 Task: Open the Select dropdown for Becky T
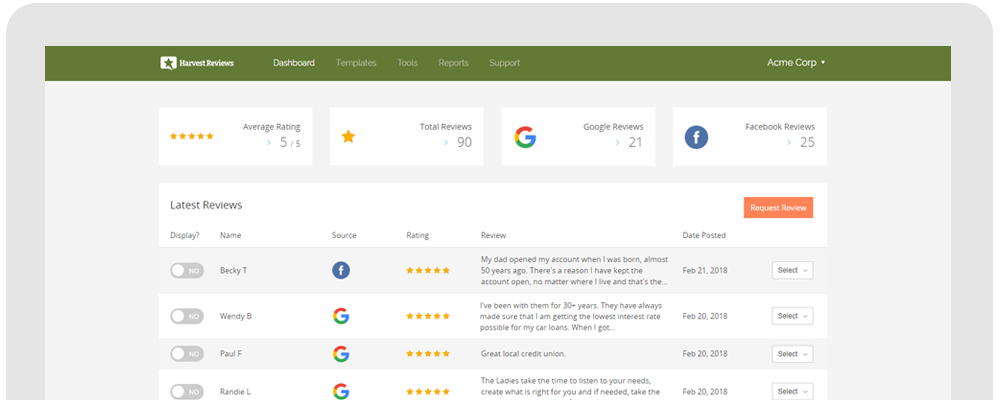[x=792, y=270]
